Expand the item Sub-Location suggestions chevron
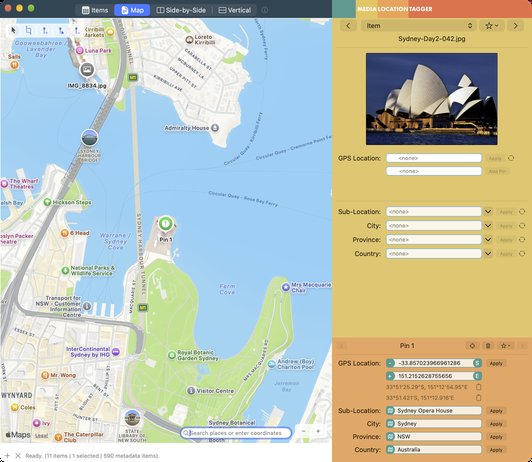 [488, 212]
